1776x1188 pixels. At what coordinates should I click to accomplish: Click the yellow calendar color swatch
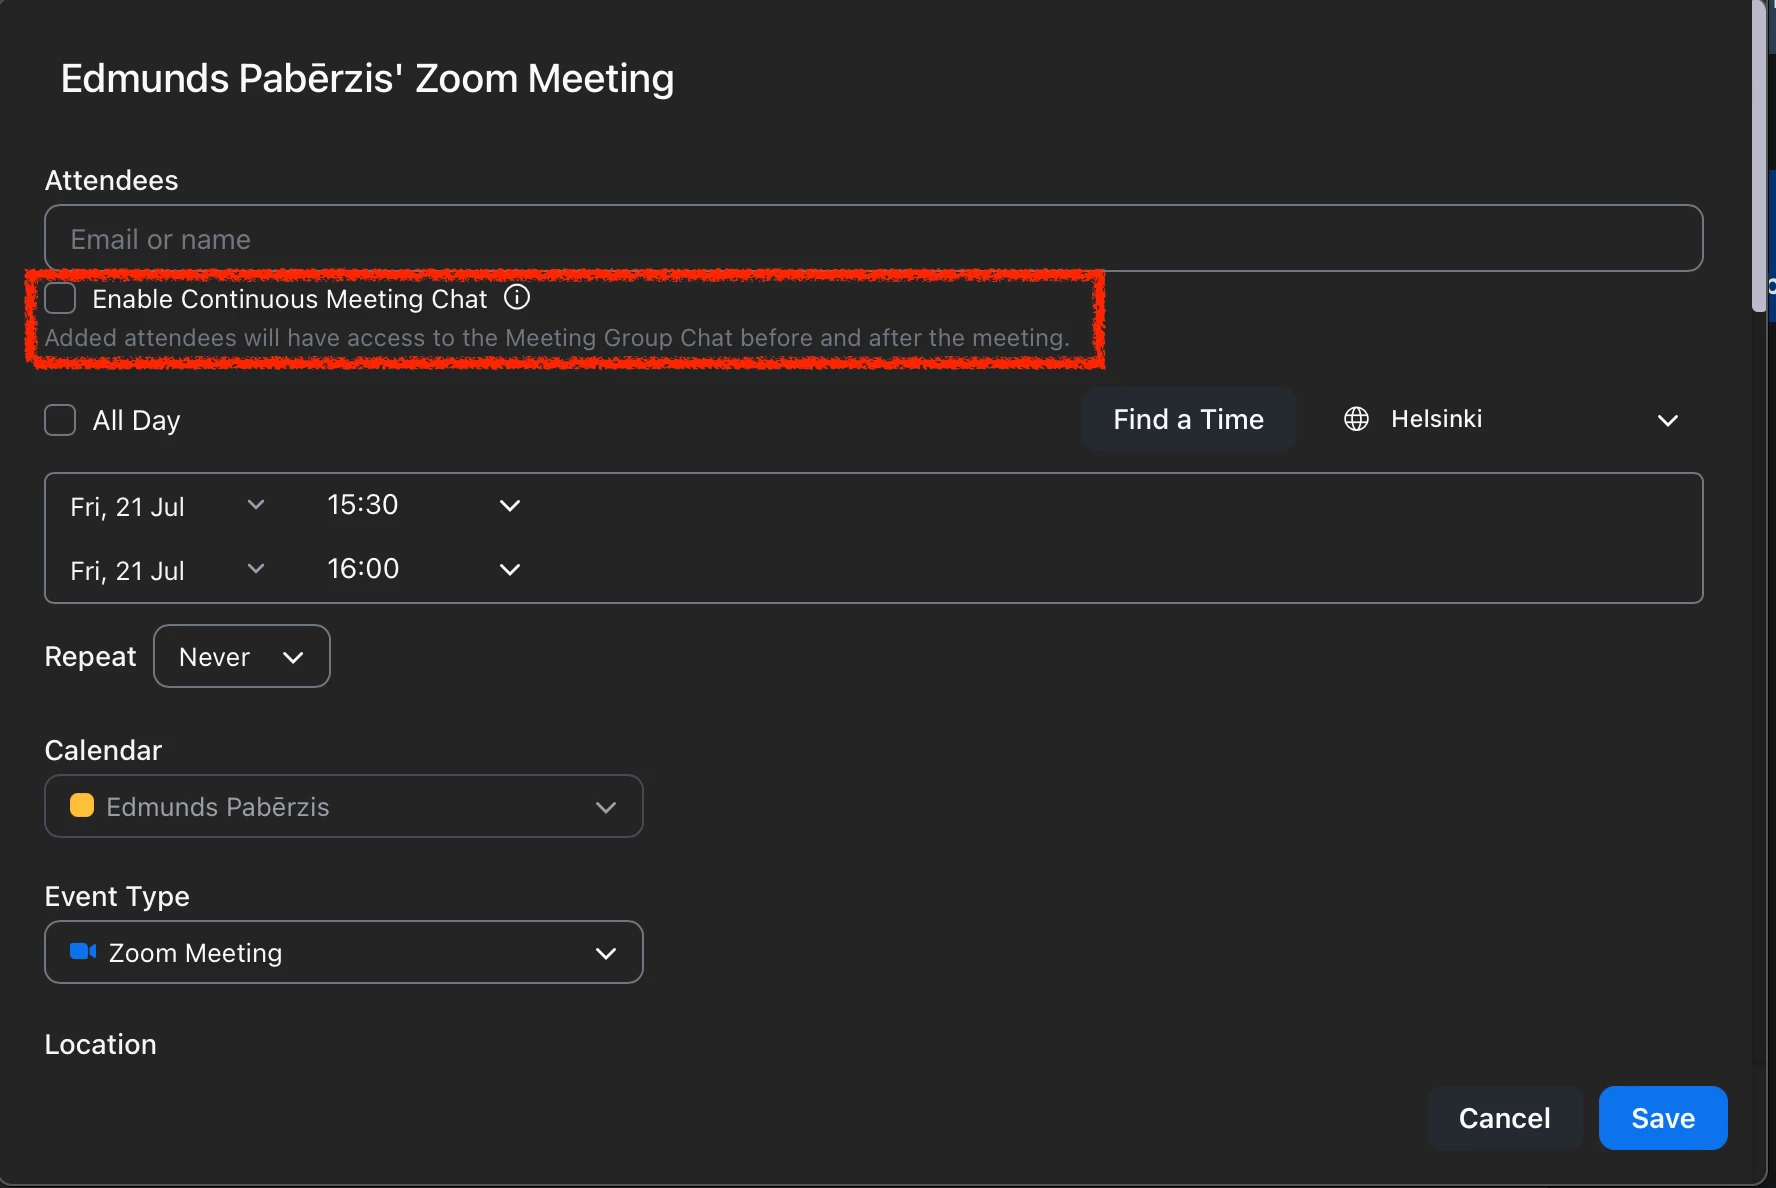pyautogui.click(x=82, y=805)
